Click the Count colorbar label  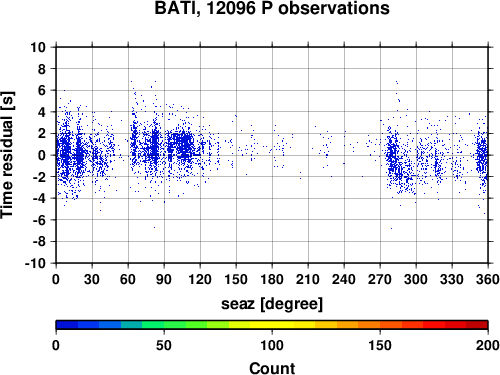tap(272, 368)
